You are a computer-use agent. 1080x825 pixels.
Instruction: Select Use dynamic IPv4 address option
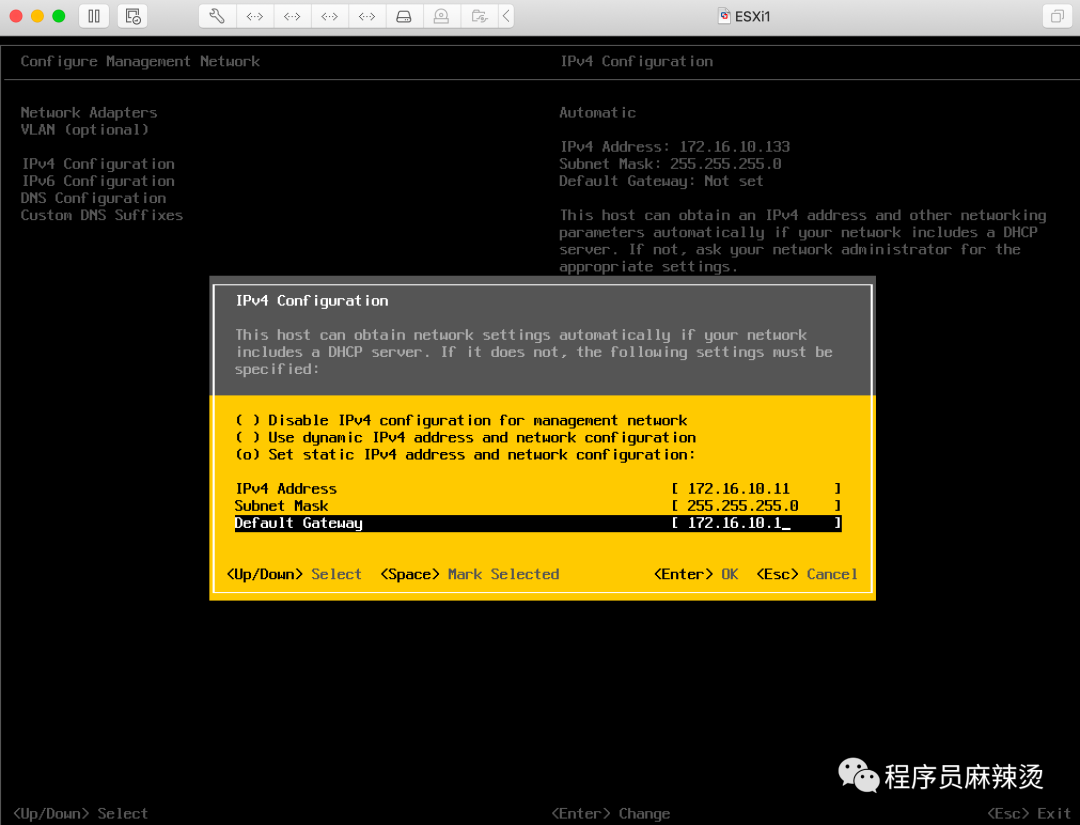(465, 437)
